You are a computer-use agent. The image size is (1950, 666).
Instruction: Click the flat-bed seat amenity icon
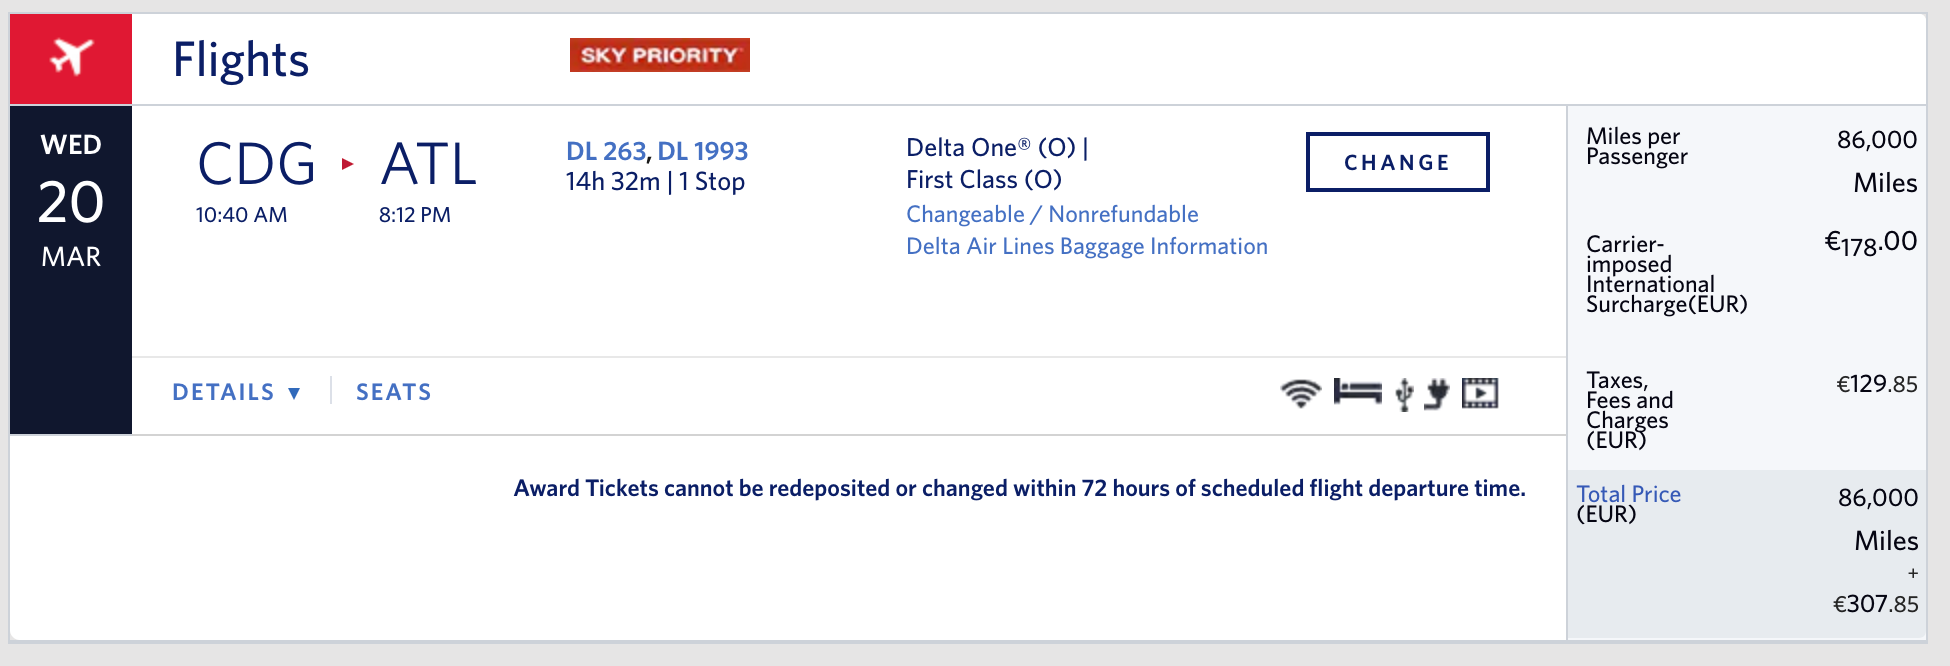coord(1357,392)
